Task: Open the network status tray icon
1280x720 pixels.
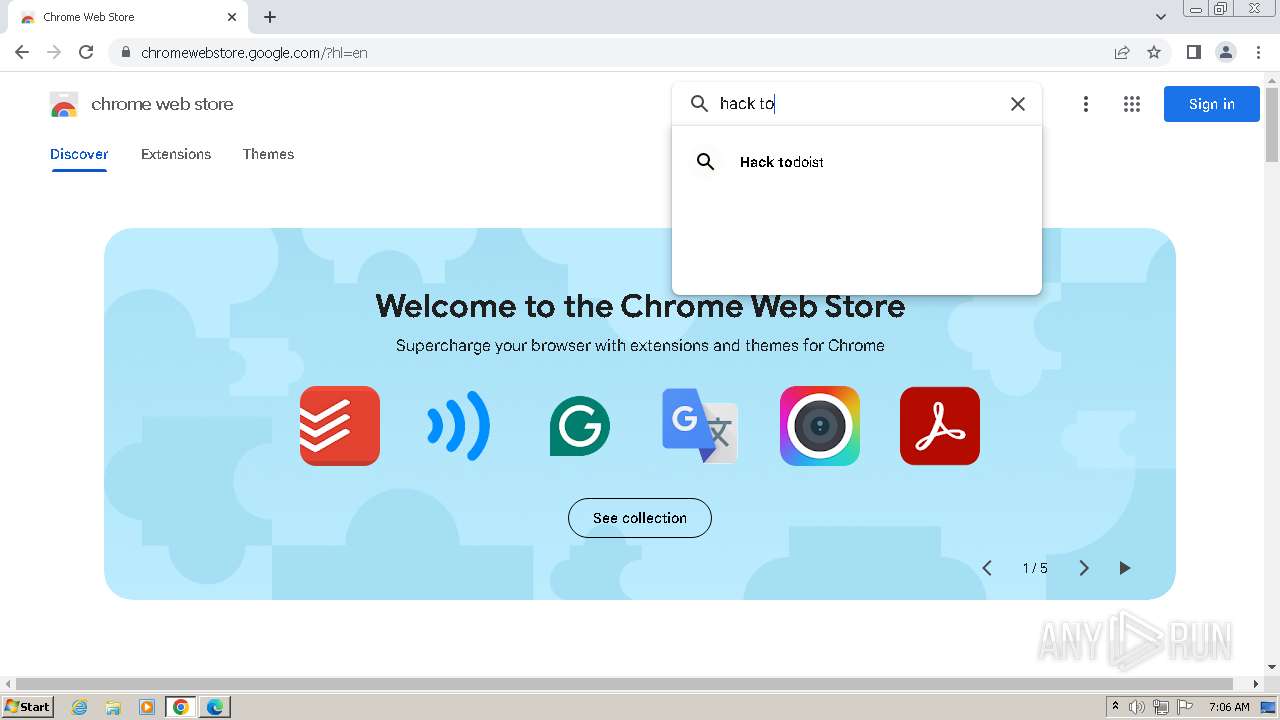Action: point(1161,707)
